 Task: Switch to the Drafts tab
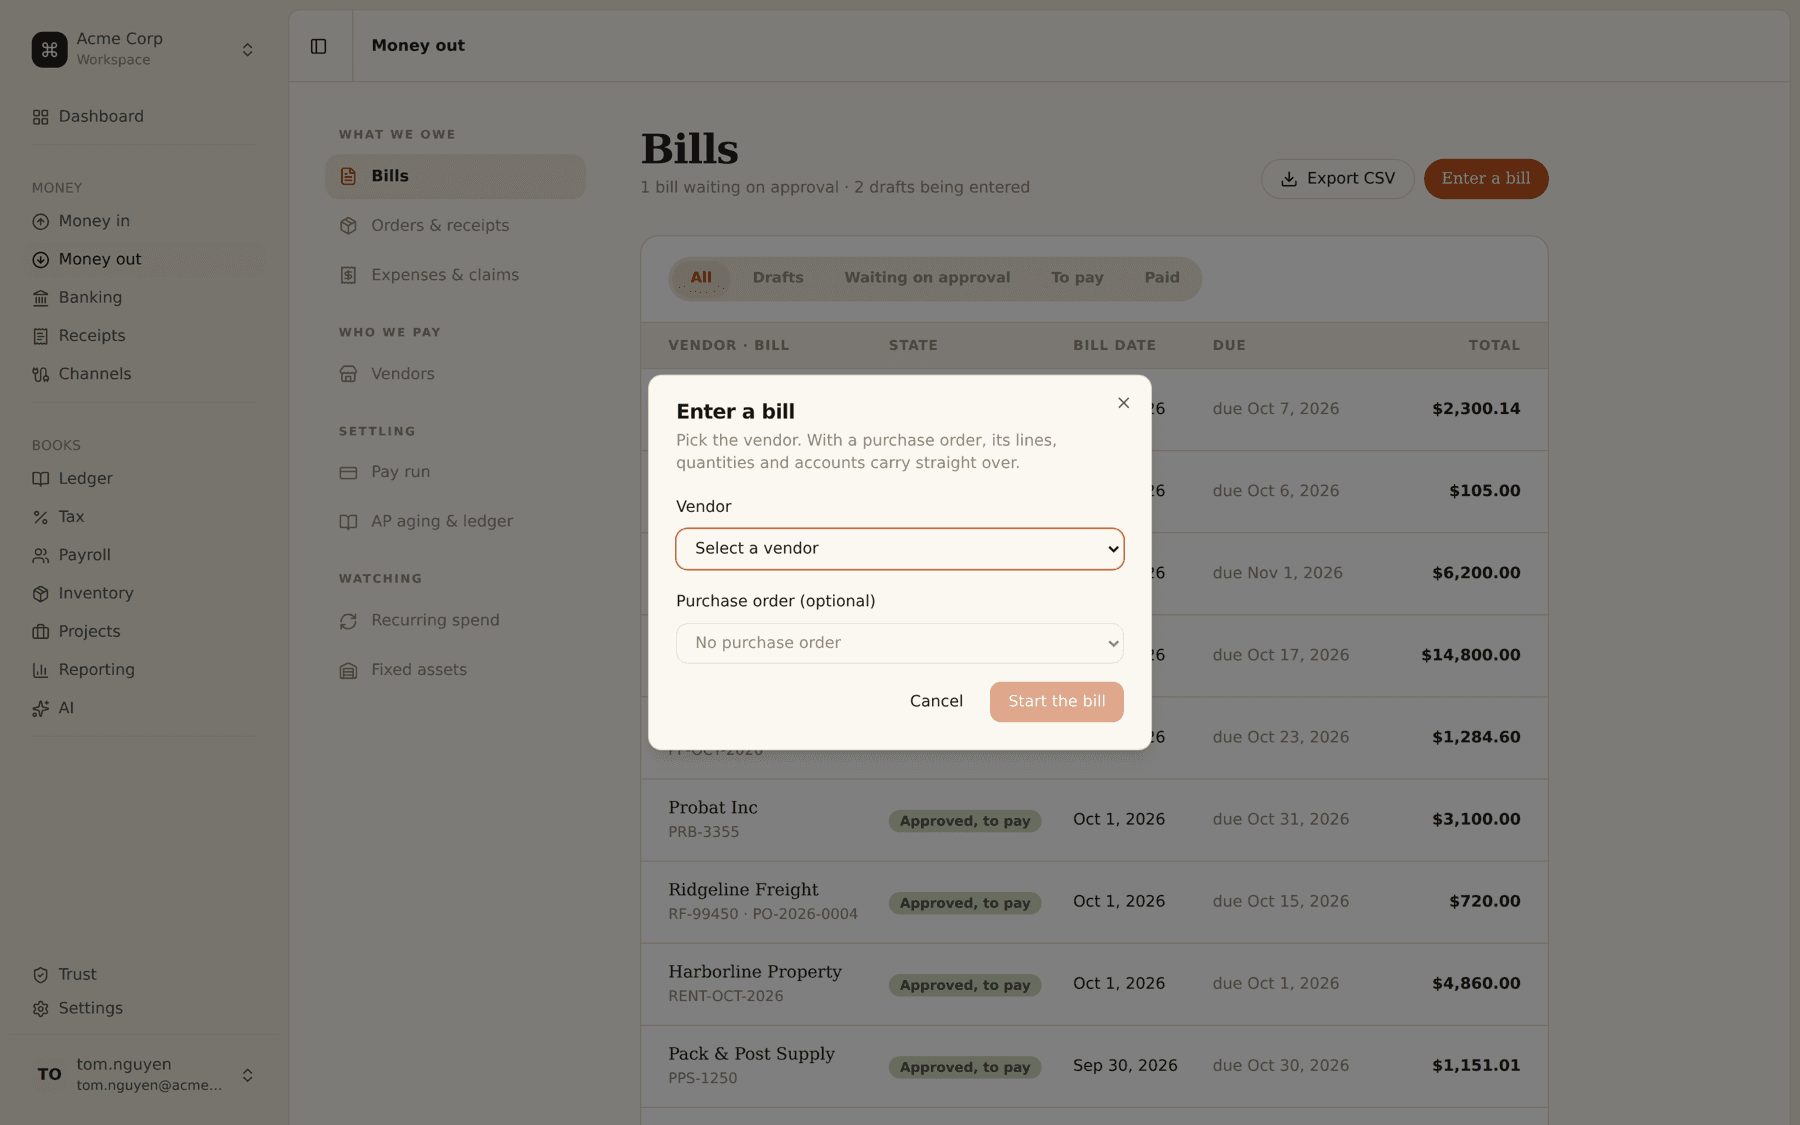[x=777, y=278]
